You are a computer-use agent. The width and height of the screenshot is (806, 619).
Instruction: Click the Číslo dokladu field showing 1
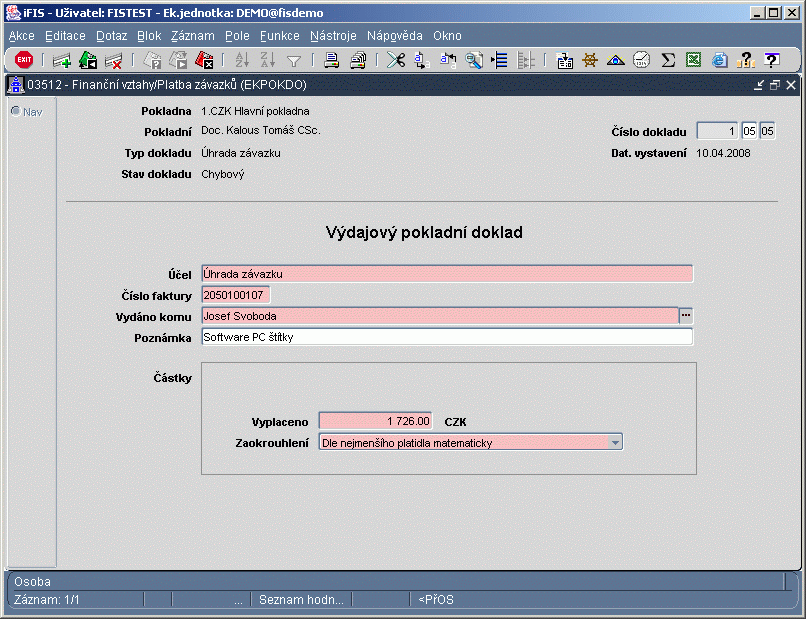717,131
